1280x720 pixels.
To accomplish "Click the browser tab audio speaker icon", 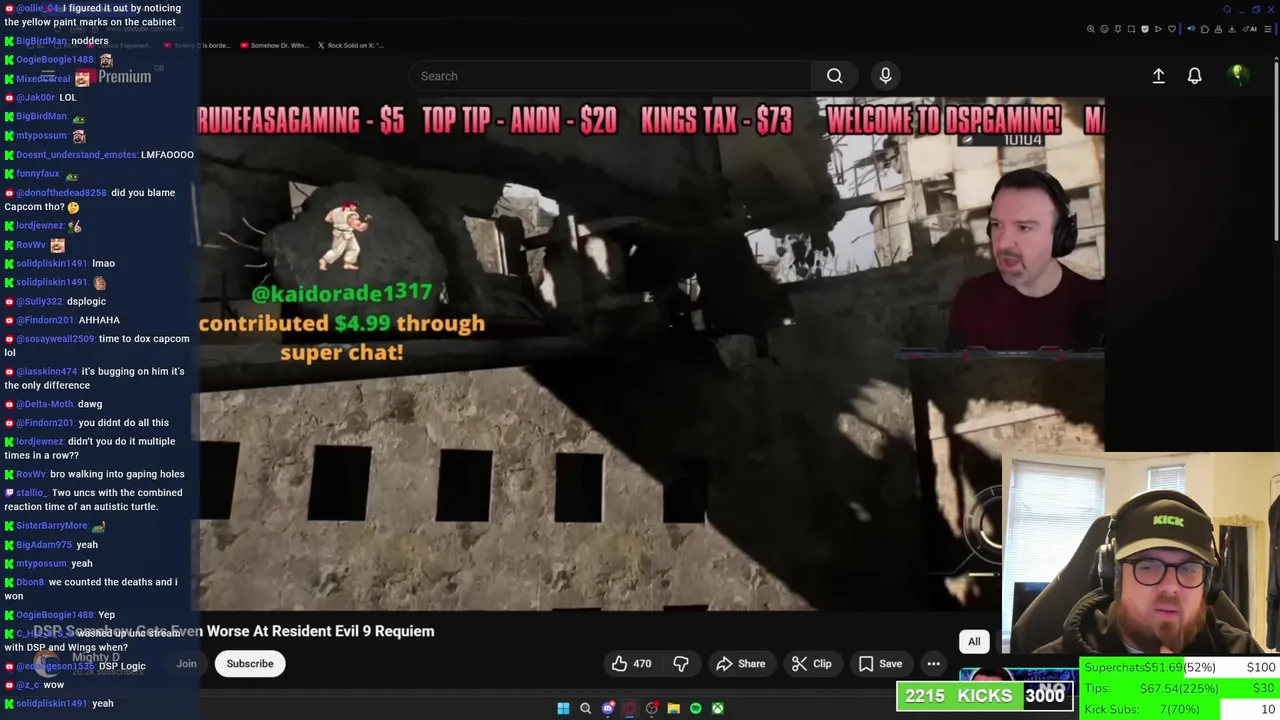I will (x=1191, y=29).
